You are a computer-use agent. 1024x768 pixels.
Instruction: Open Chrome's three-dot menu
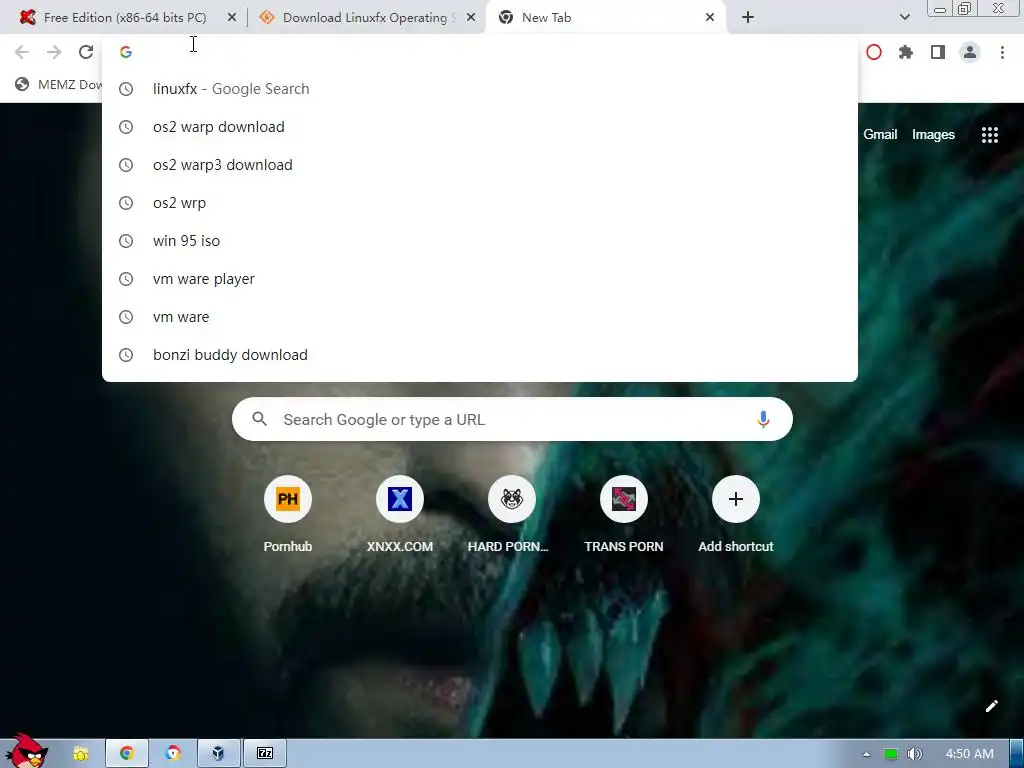click(x=1002, y=52)
